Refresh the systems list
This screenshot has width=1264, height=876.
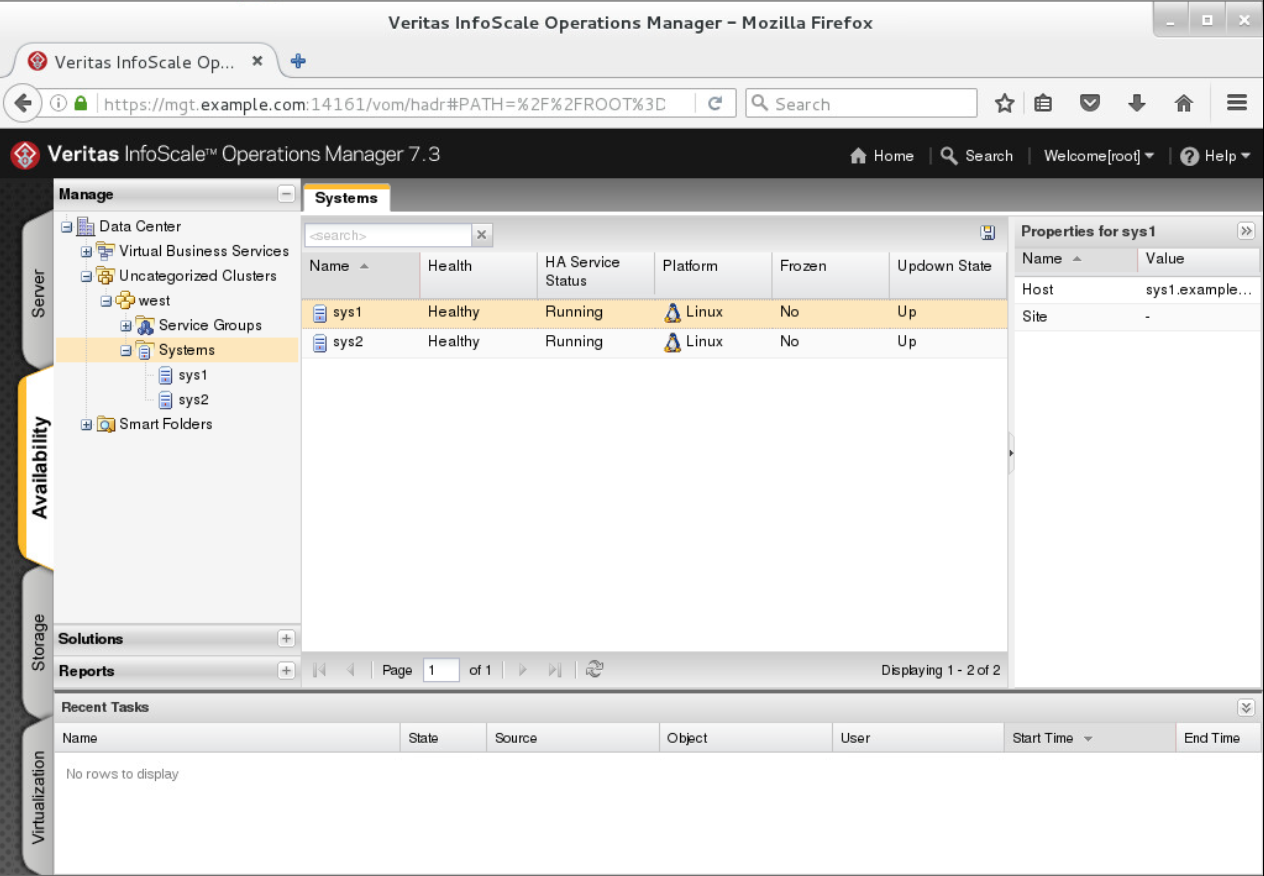pyautogui.click(x=594, y=669)
